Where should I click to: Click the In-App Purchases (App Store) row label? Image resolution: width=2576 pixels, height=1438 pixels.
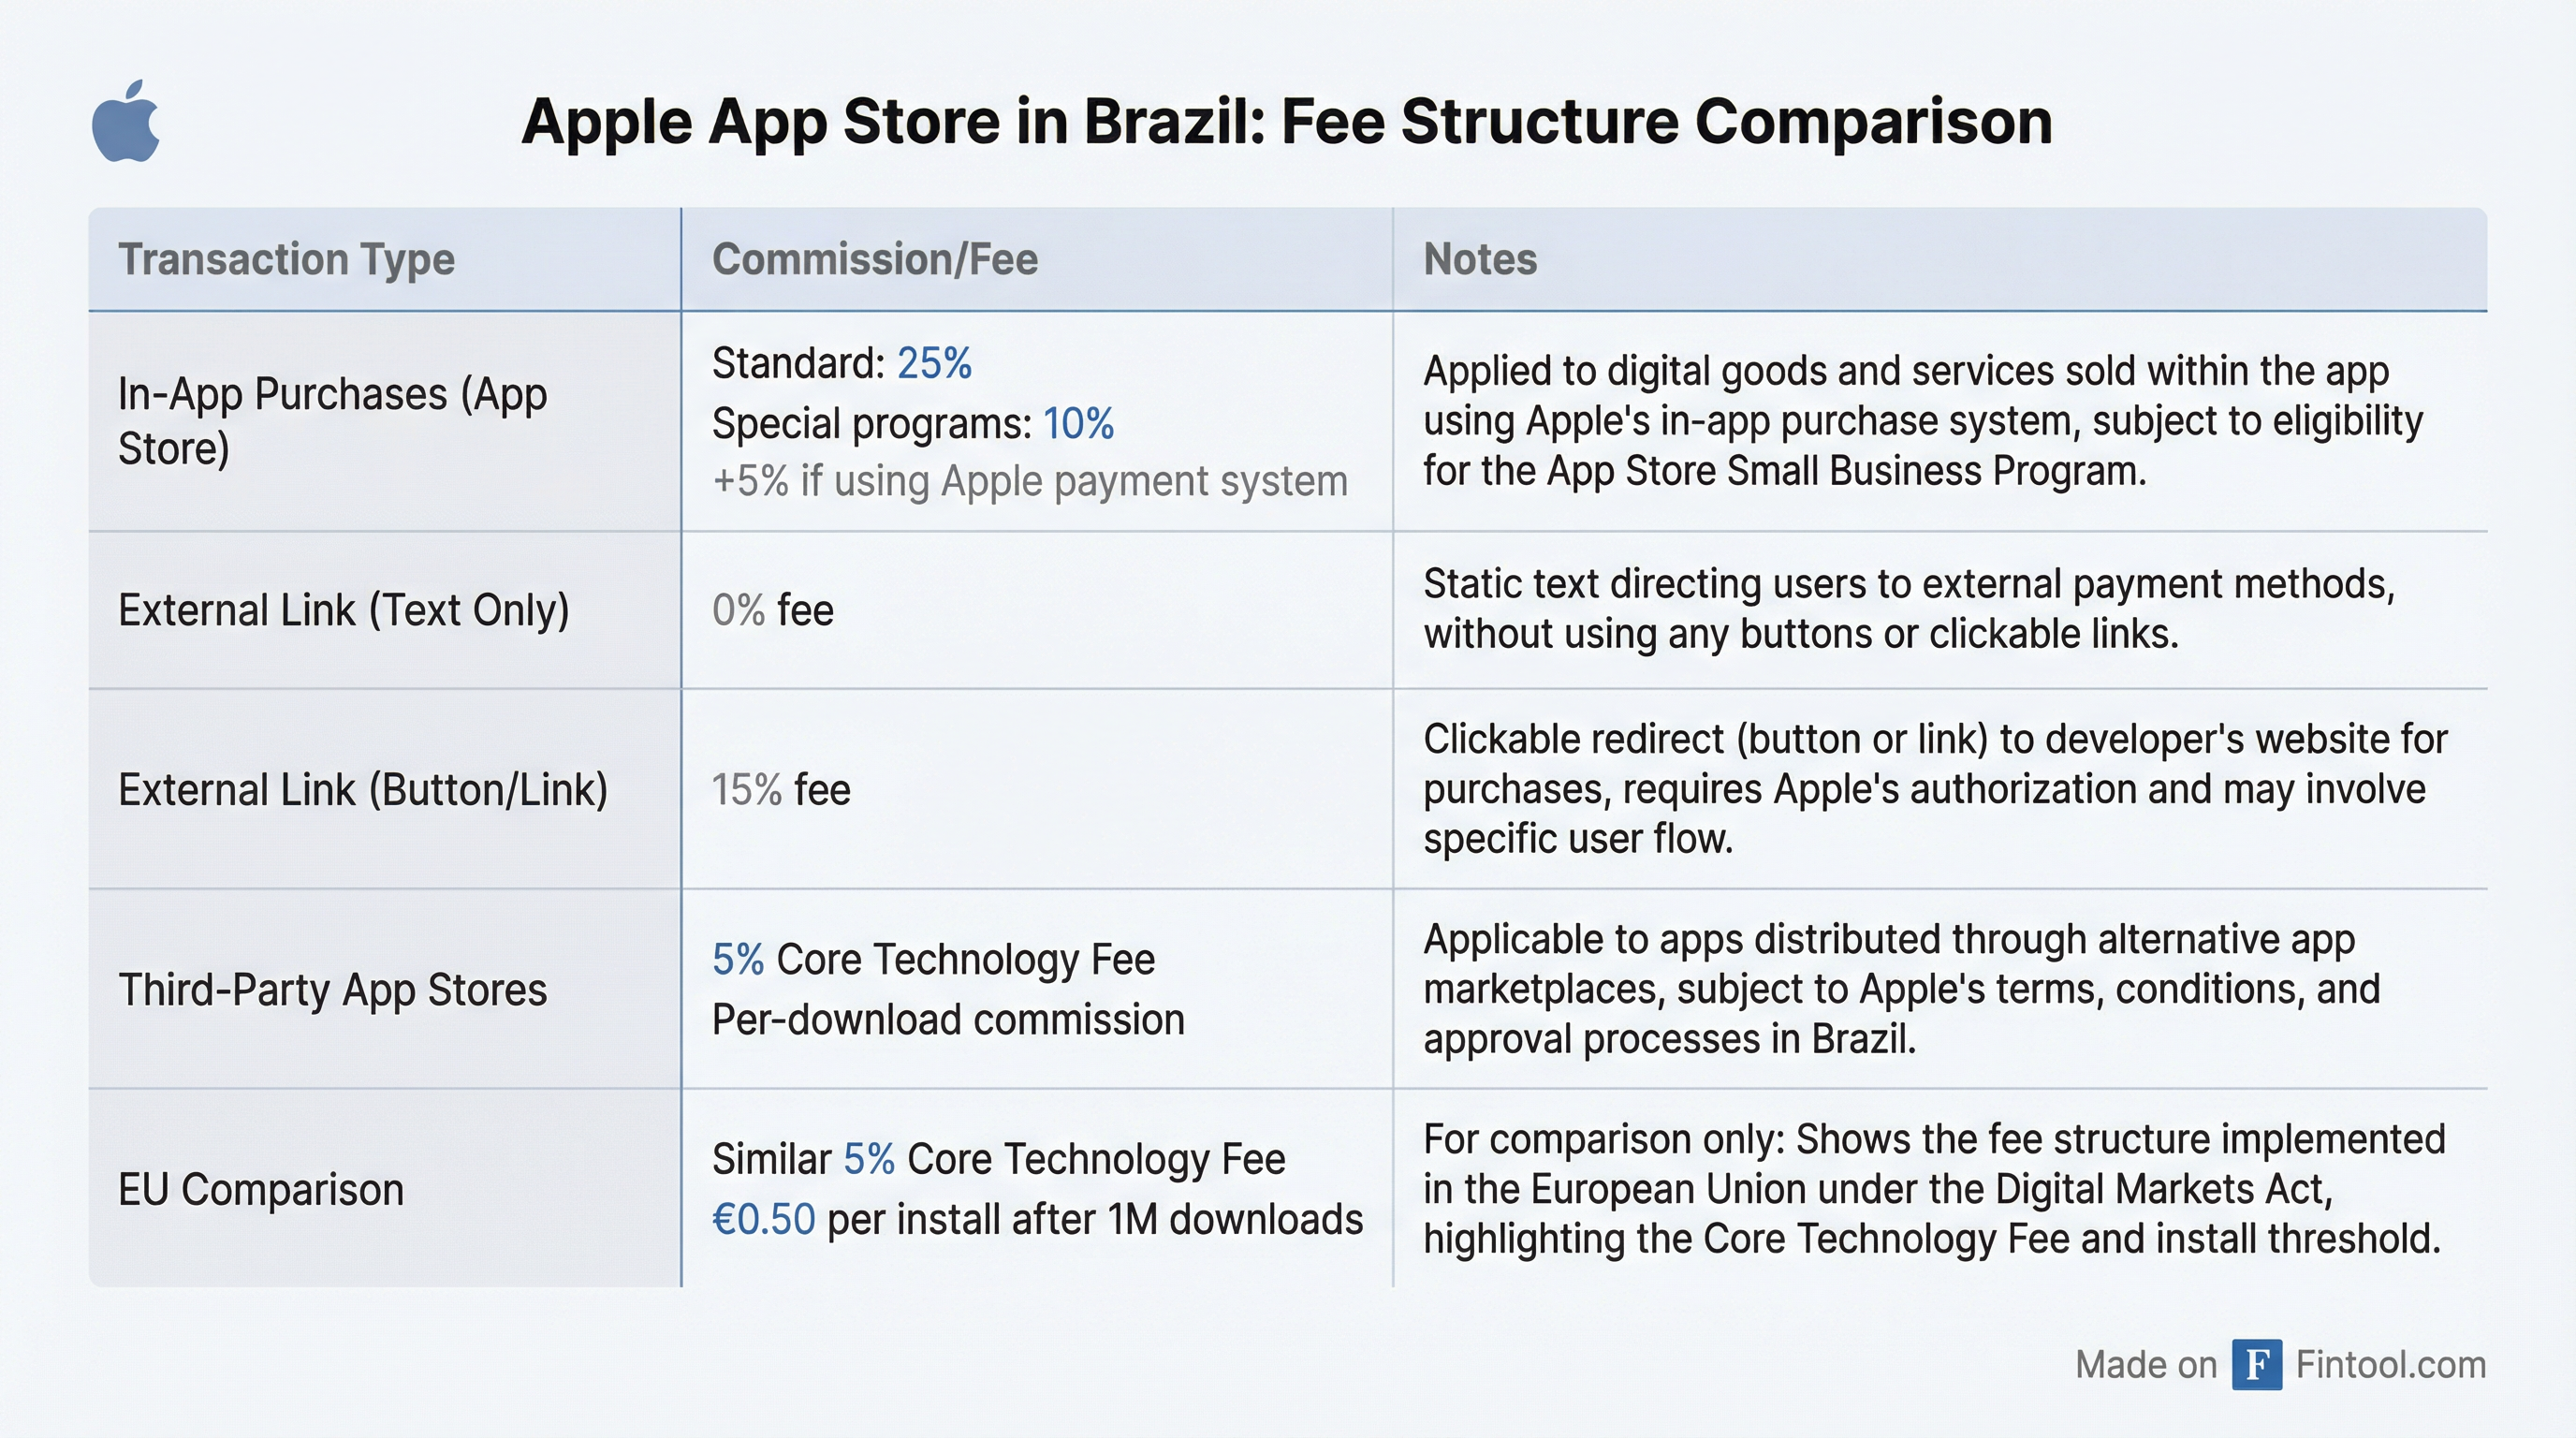tap(331, 421)
